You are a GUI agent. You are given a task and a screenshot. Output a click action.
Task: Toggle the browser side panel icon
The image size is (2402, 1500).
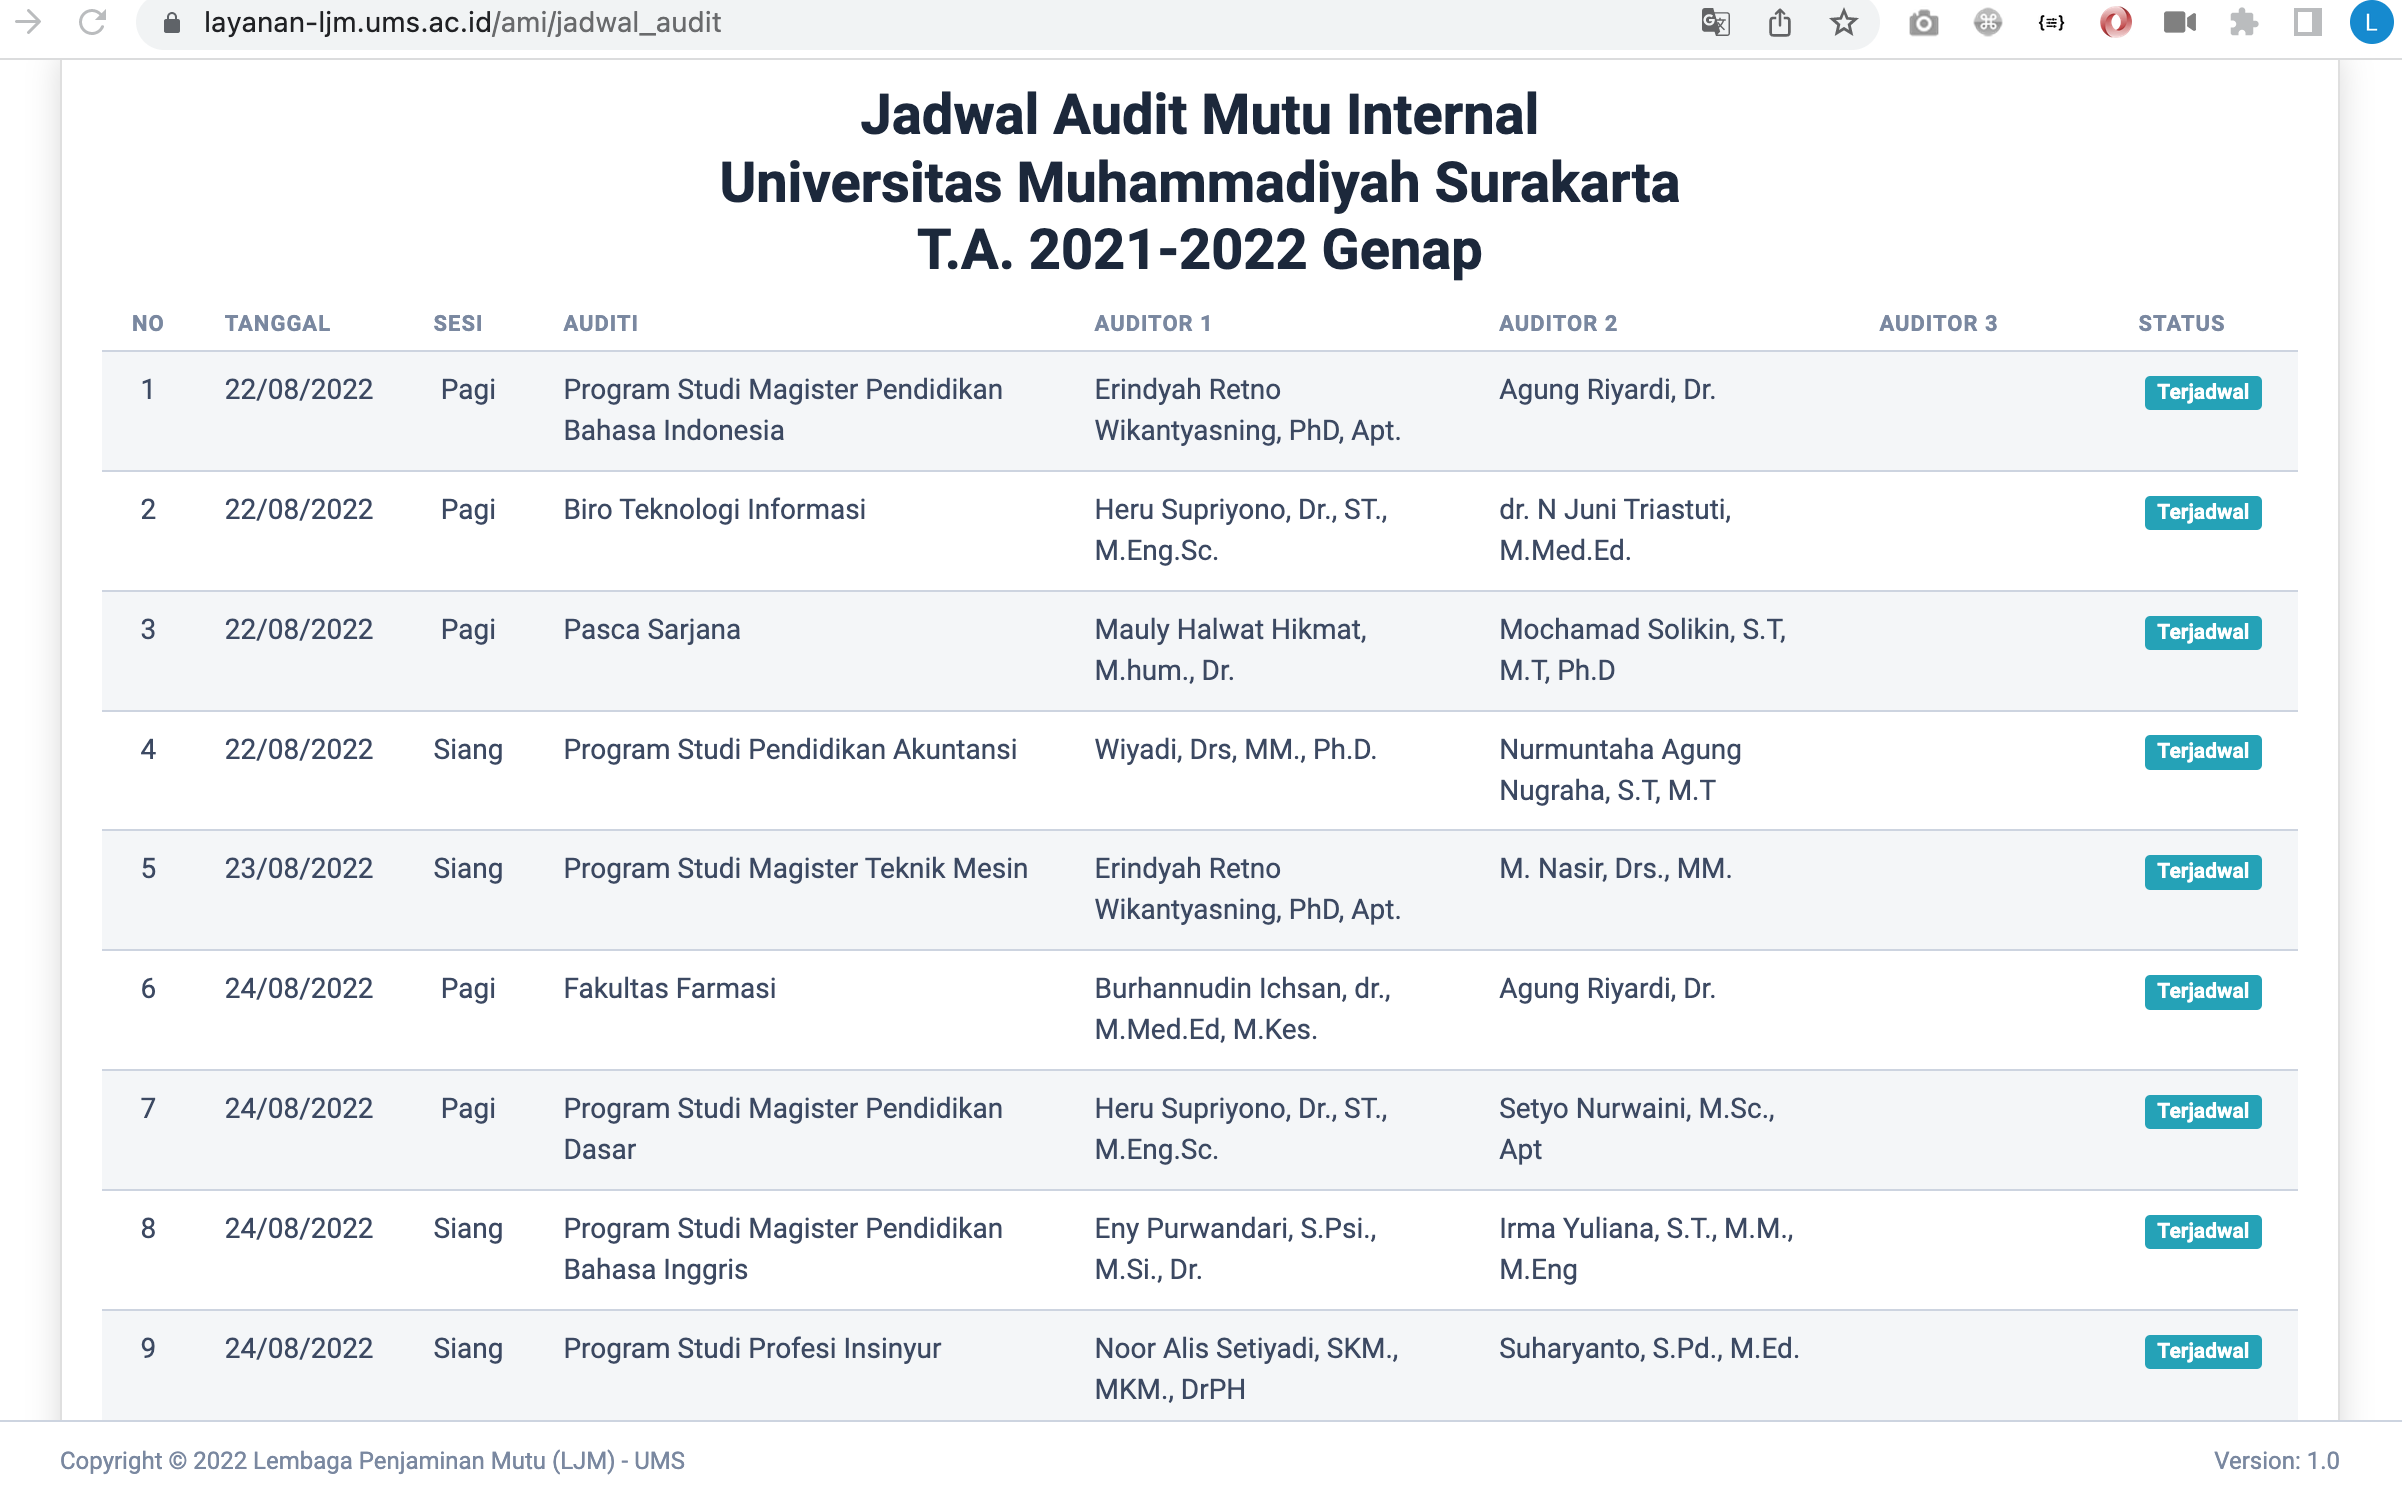(2307, 22)
